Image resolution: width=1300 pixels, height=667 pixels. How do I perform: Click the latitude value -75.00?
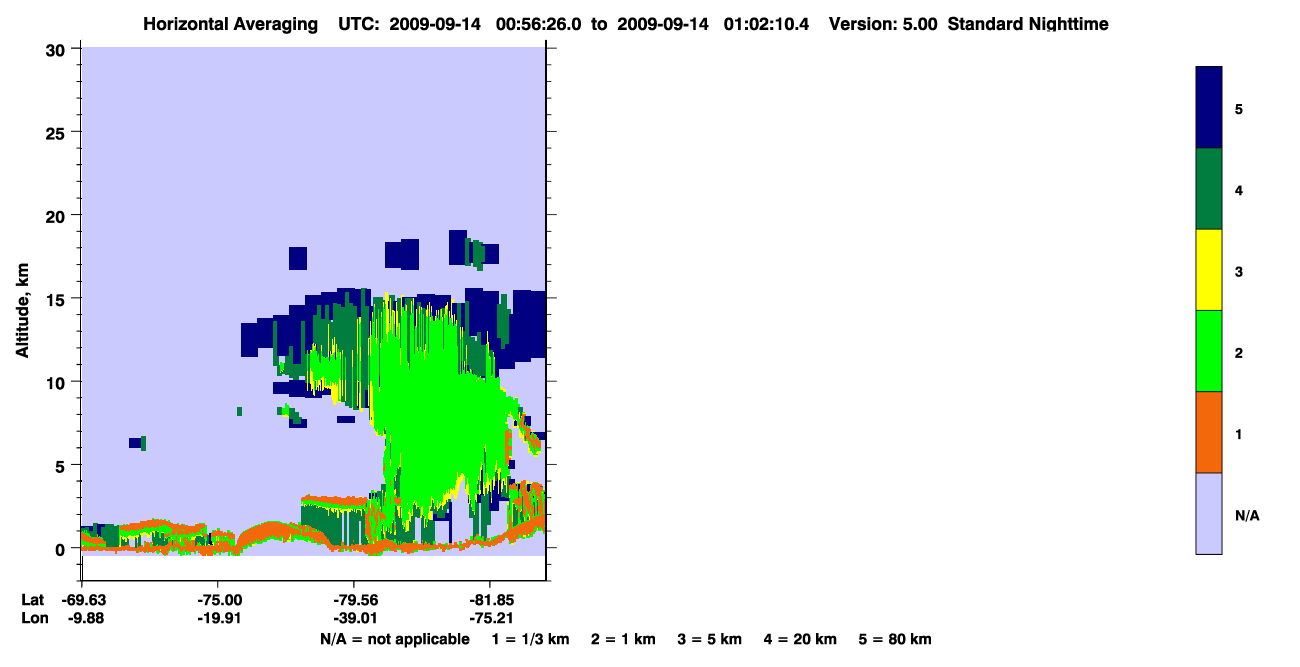(218, 600)
